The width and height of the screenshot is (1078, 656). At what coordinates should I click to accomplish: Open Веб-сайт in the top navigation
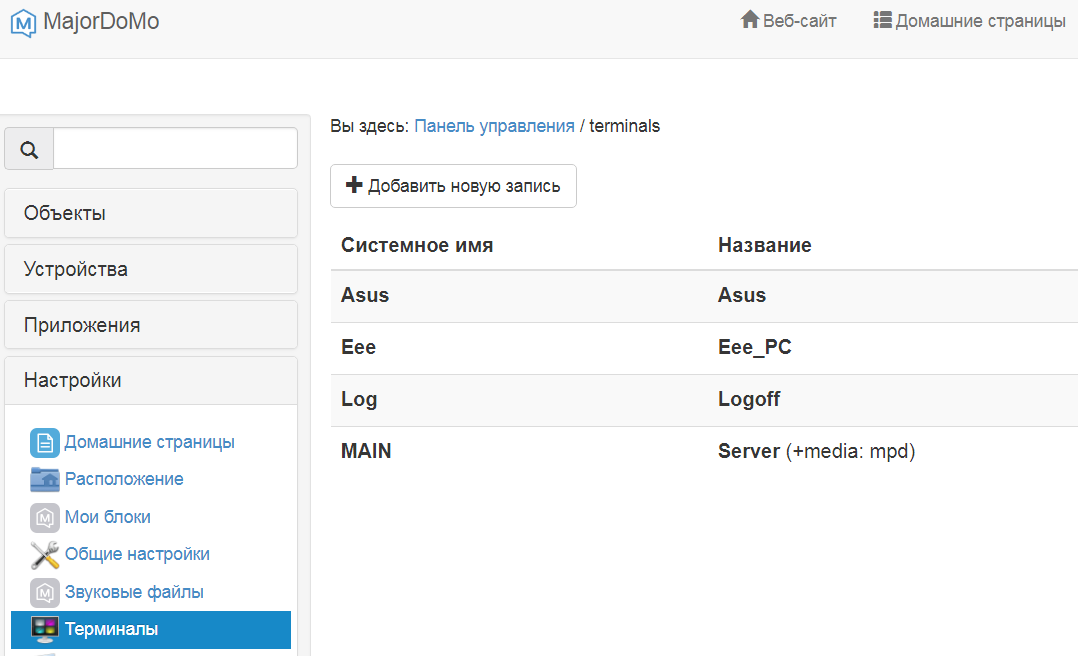click(788, 21)
